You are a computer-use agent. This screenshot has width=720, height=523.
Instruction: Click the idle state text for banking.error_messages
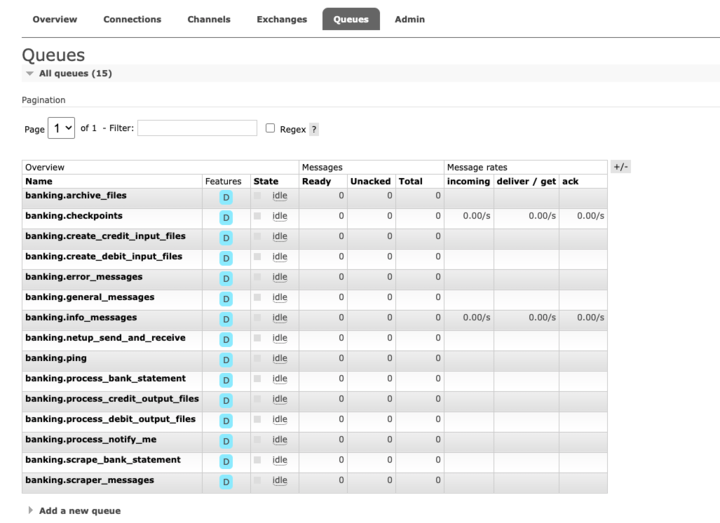280,277
